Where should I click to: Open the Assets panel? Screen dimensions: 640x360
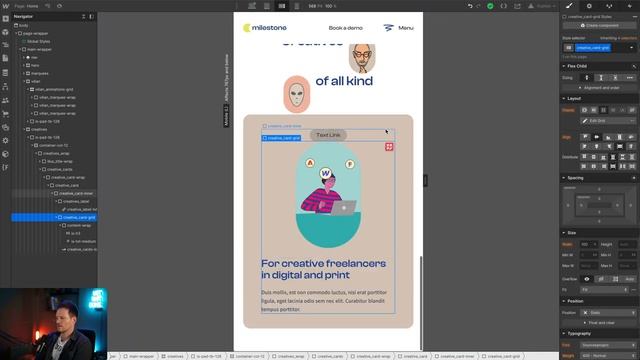click(5, 127)
